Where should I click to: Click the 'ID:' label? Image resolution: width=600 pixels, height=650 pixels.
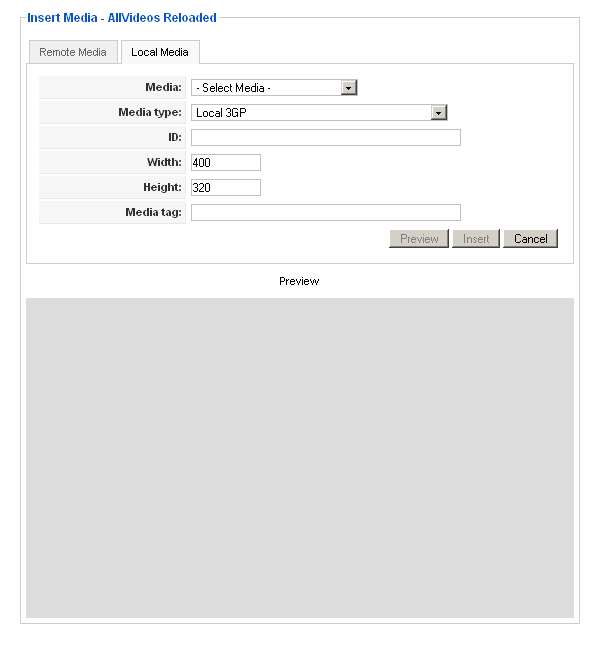[175, 137]
